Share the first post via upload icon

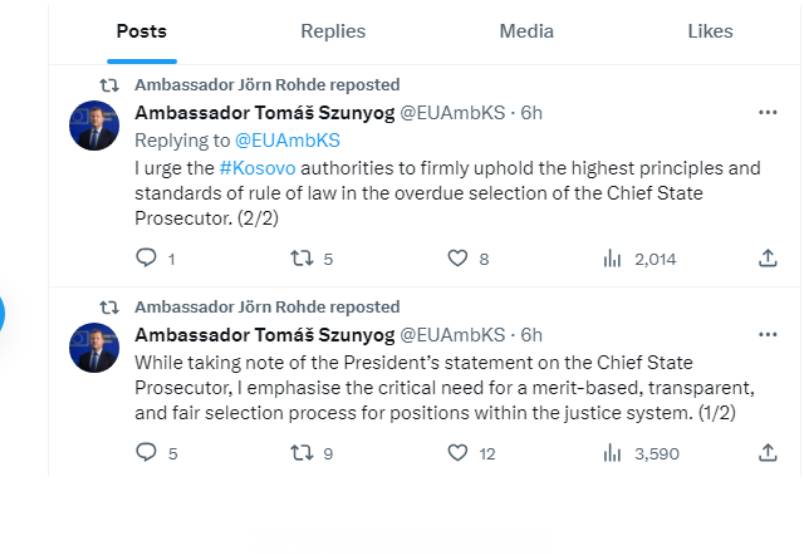(767, 259)
